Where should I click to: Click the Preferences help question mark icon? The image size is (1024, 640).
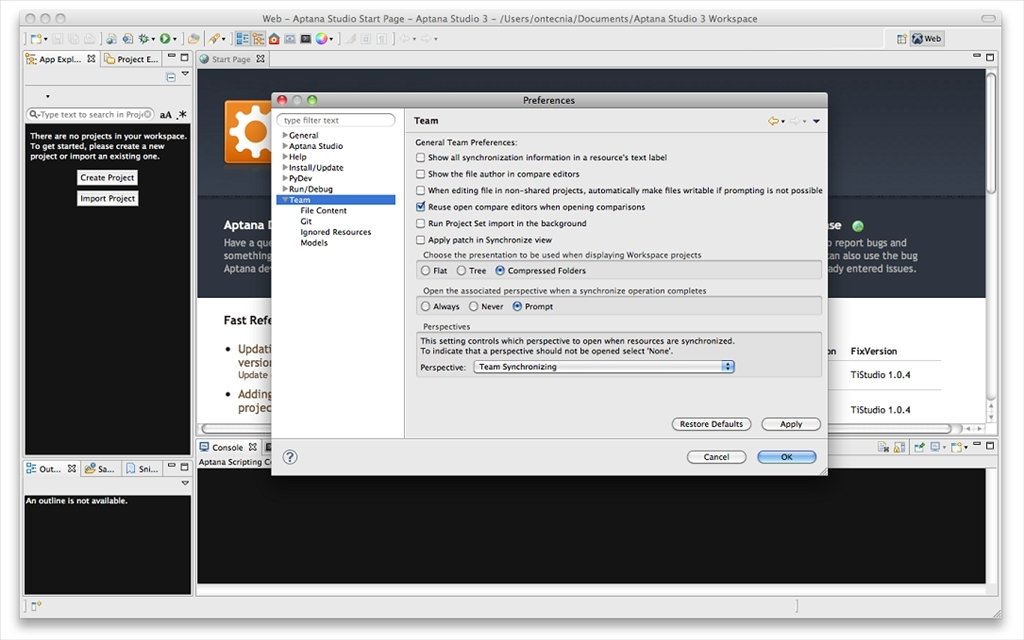point(290,456)
